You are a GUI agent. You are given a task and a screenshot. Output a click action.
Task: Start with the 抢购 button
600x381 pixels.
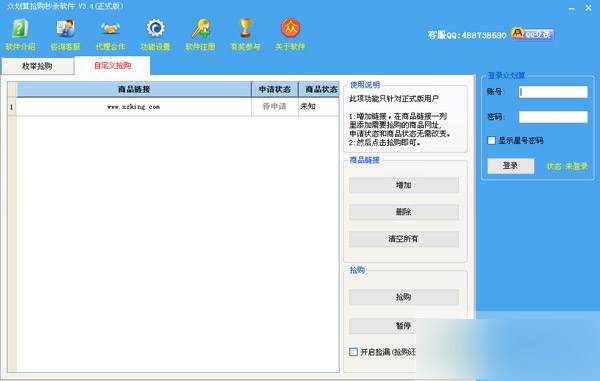point(404,297)
